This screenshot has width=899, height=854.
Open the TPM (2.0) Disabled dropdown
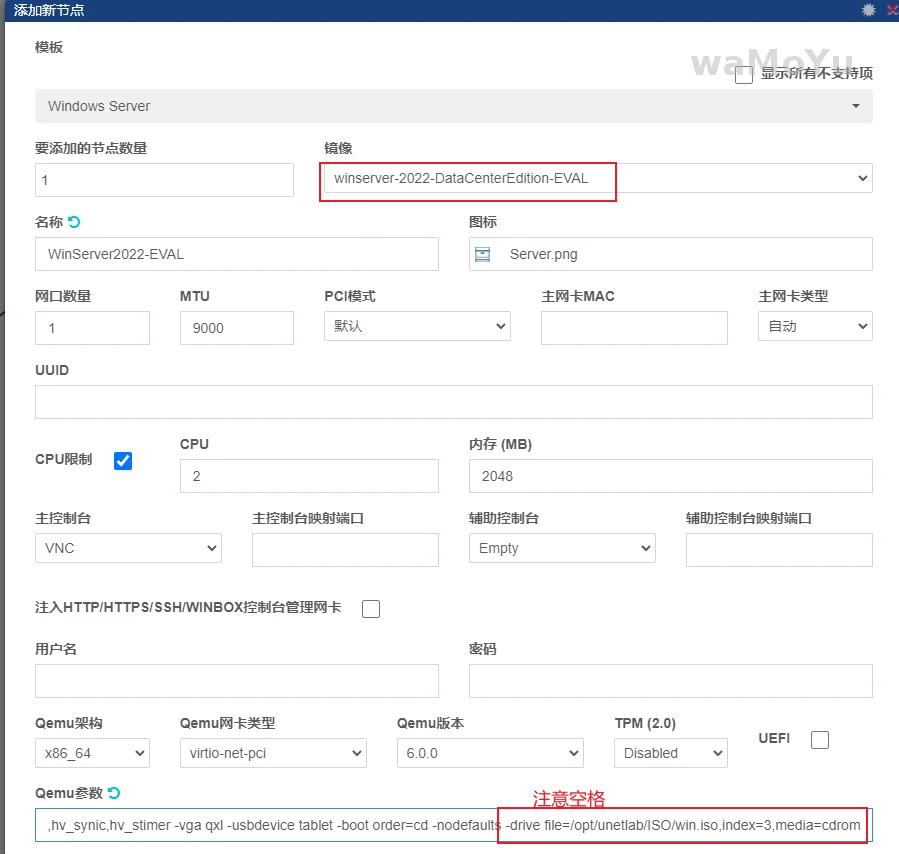tap(671, 753)
